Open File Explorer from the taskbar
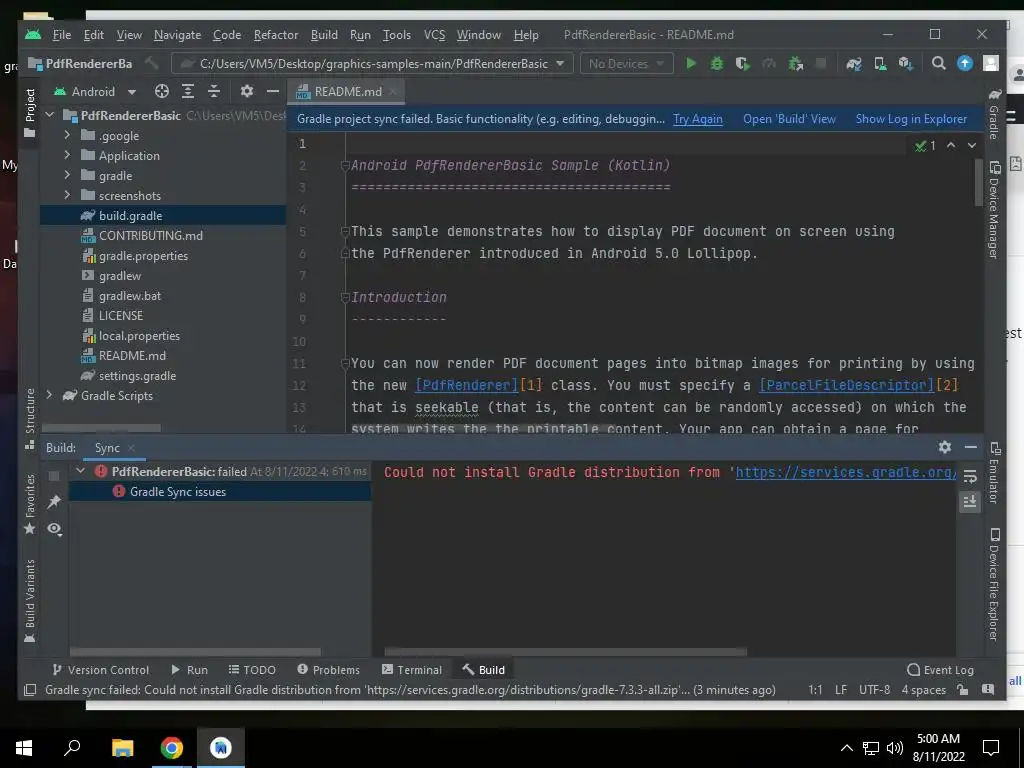1024x768 pixels. pyautogui.click(x=122, y=748)
